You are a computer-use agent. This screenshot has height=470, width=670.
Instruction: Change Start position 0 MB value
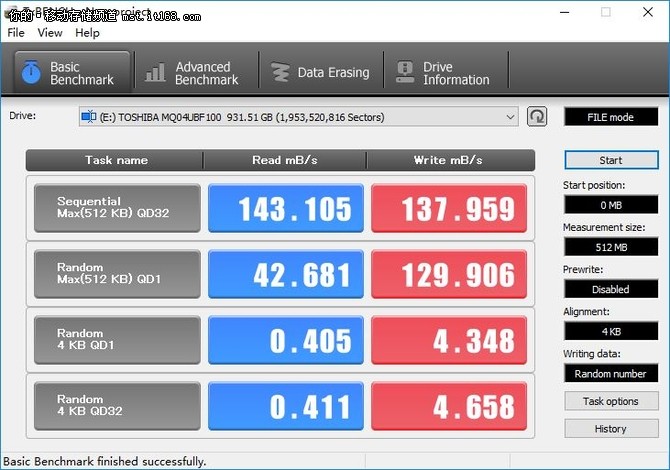pos(611,205)
